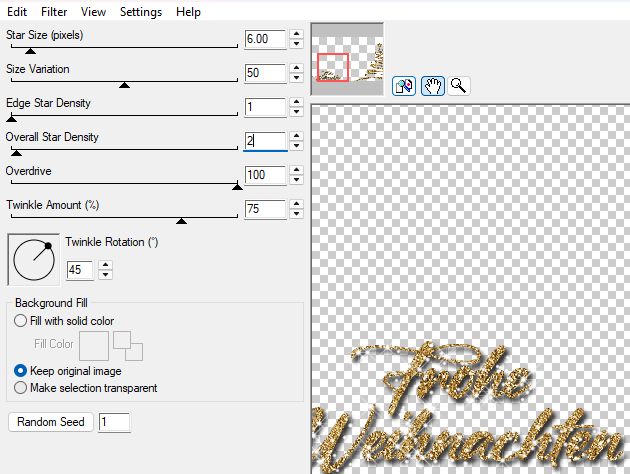630x474 pixels.
Task: Increase Edge Star Density spinner value
Action: pyautogui.click(x=296, y=102)
